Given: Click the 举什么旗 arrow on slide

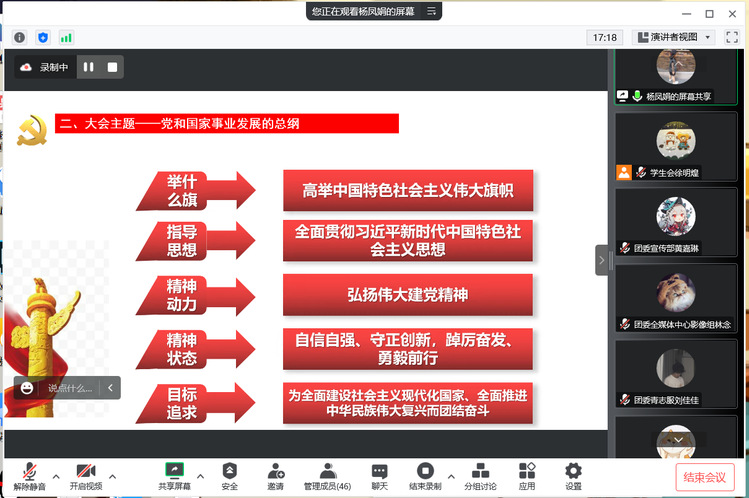Looking at the screenshot, I should [x=196, y=191].
